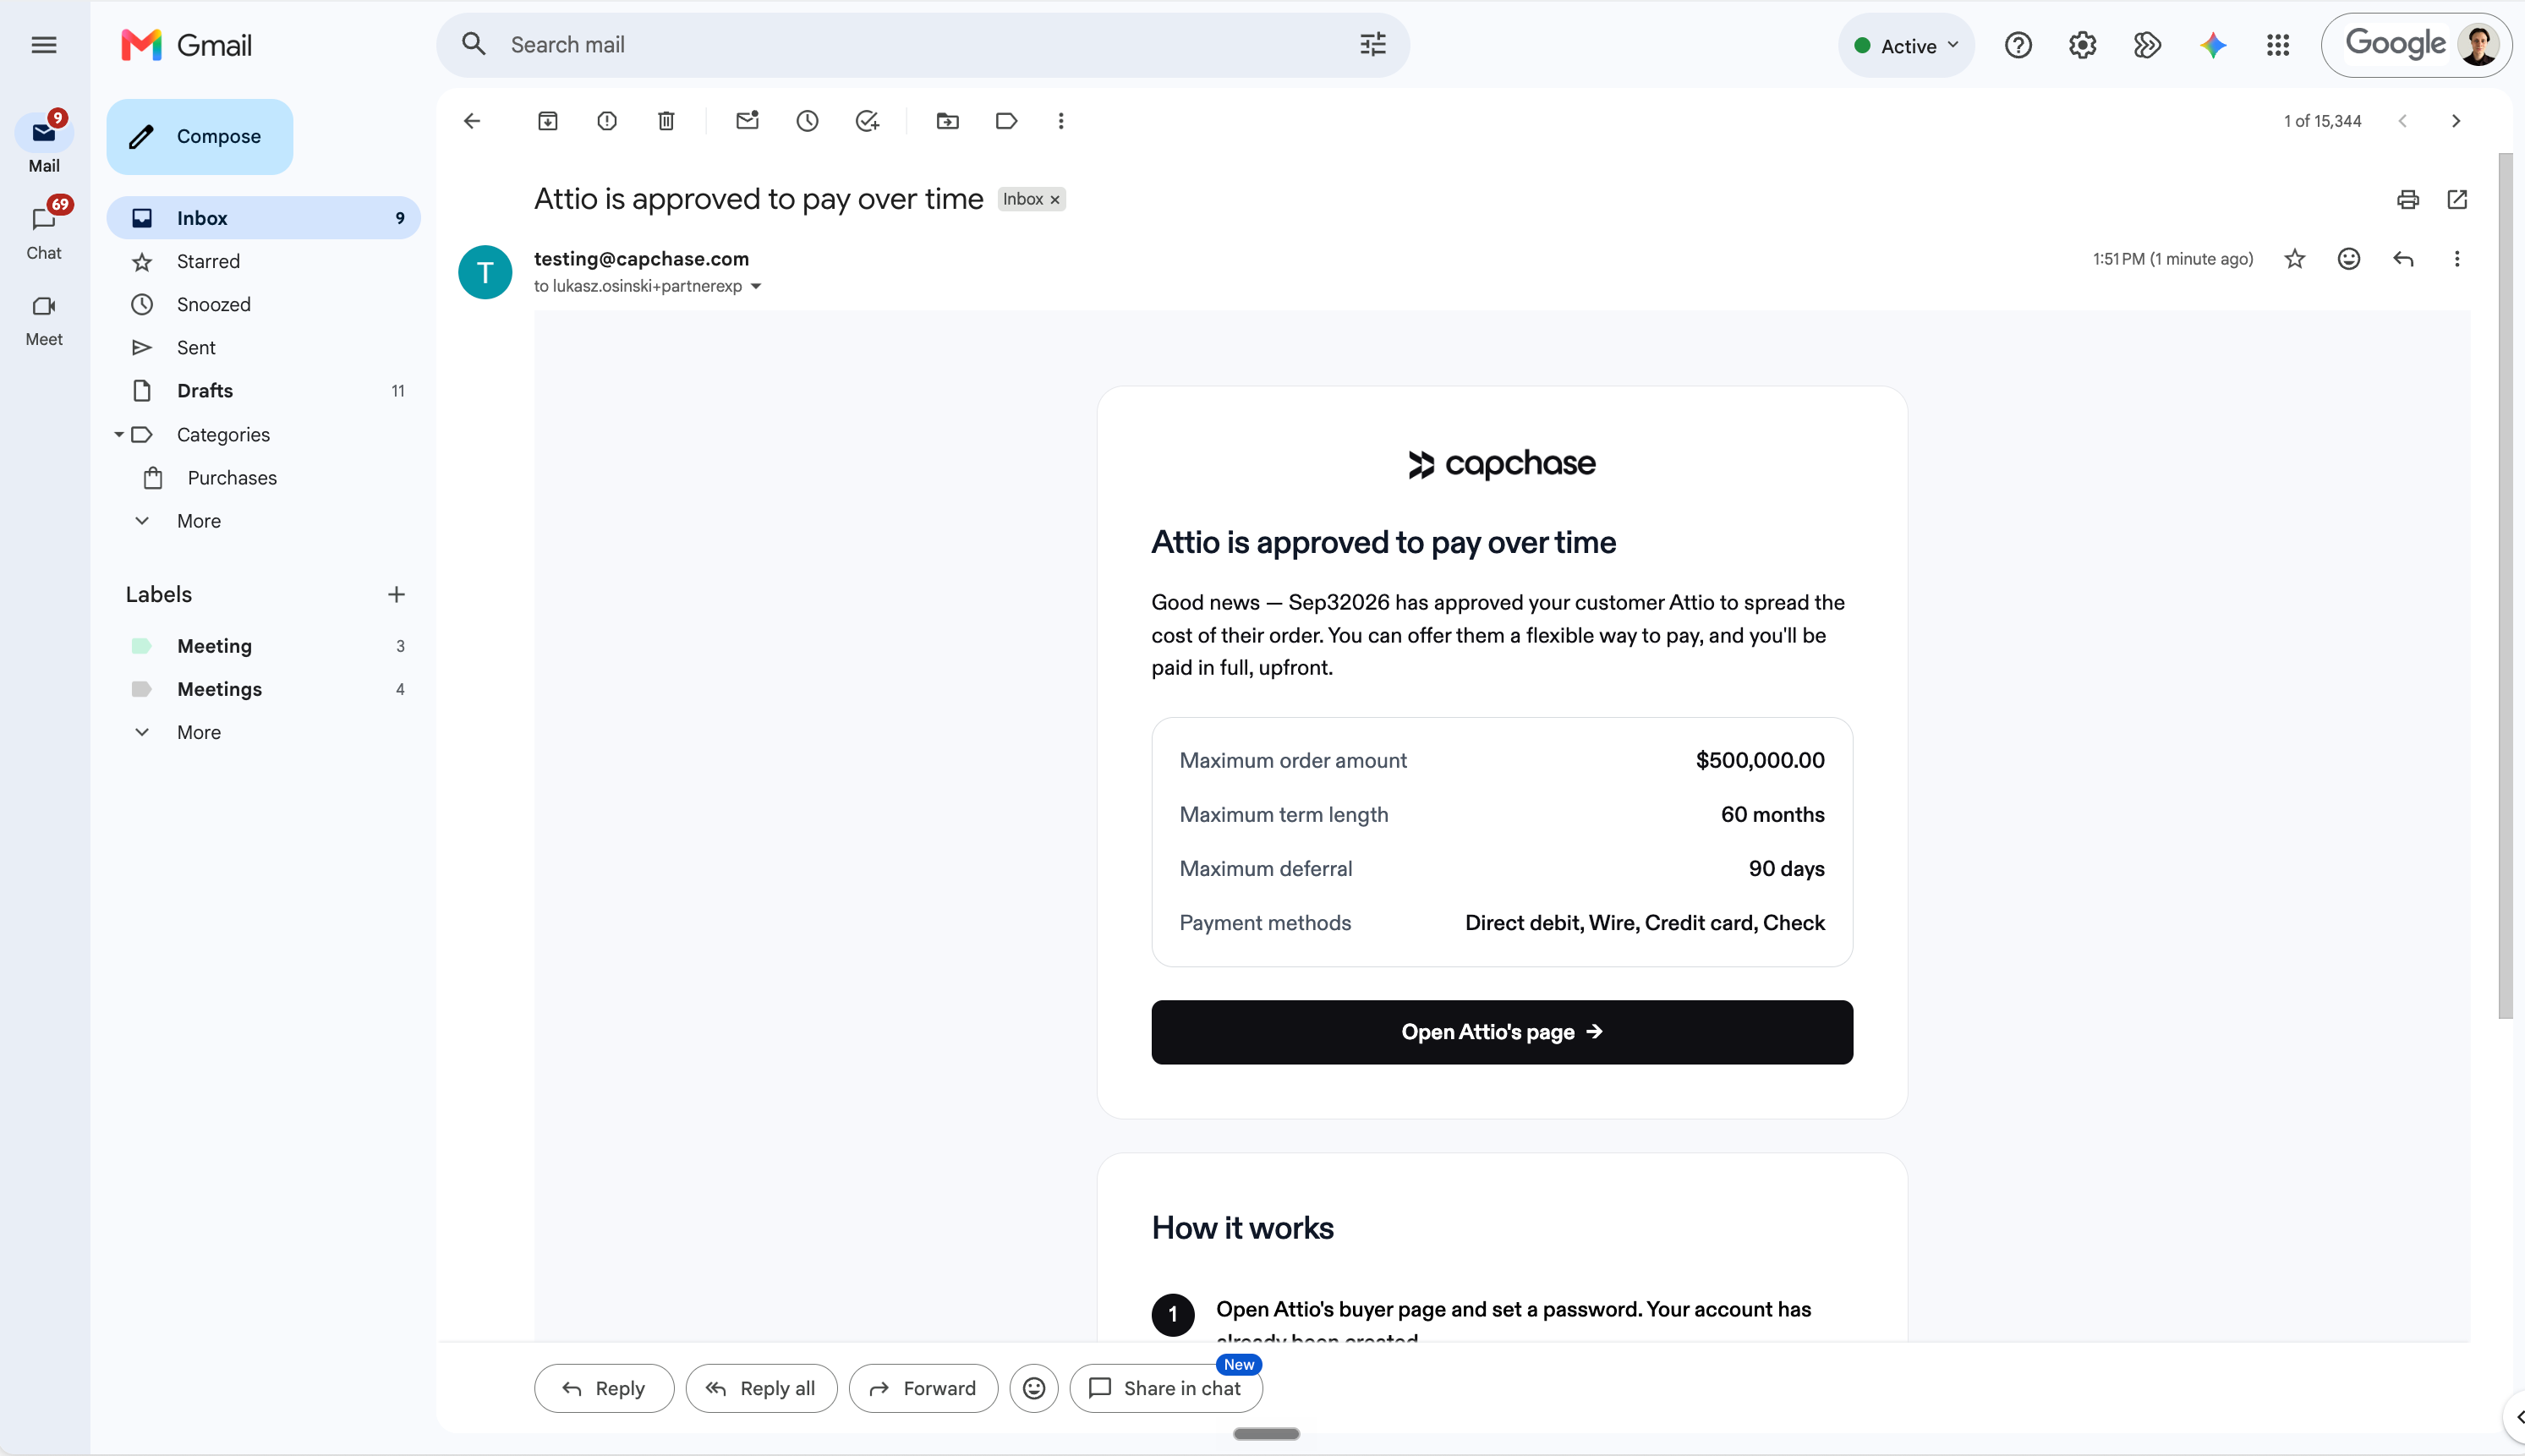Collapse the Categories section
The height and width of the screenshot is (1456, 2525).
click(119, 434)
